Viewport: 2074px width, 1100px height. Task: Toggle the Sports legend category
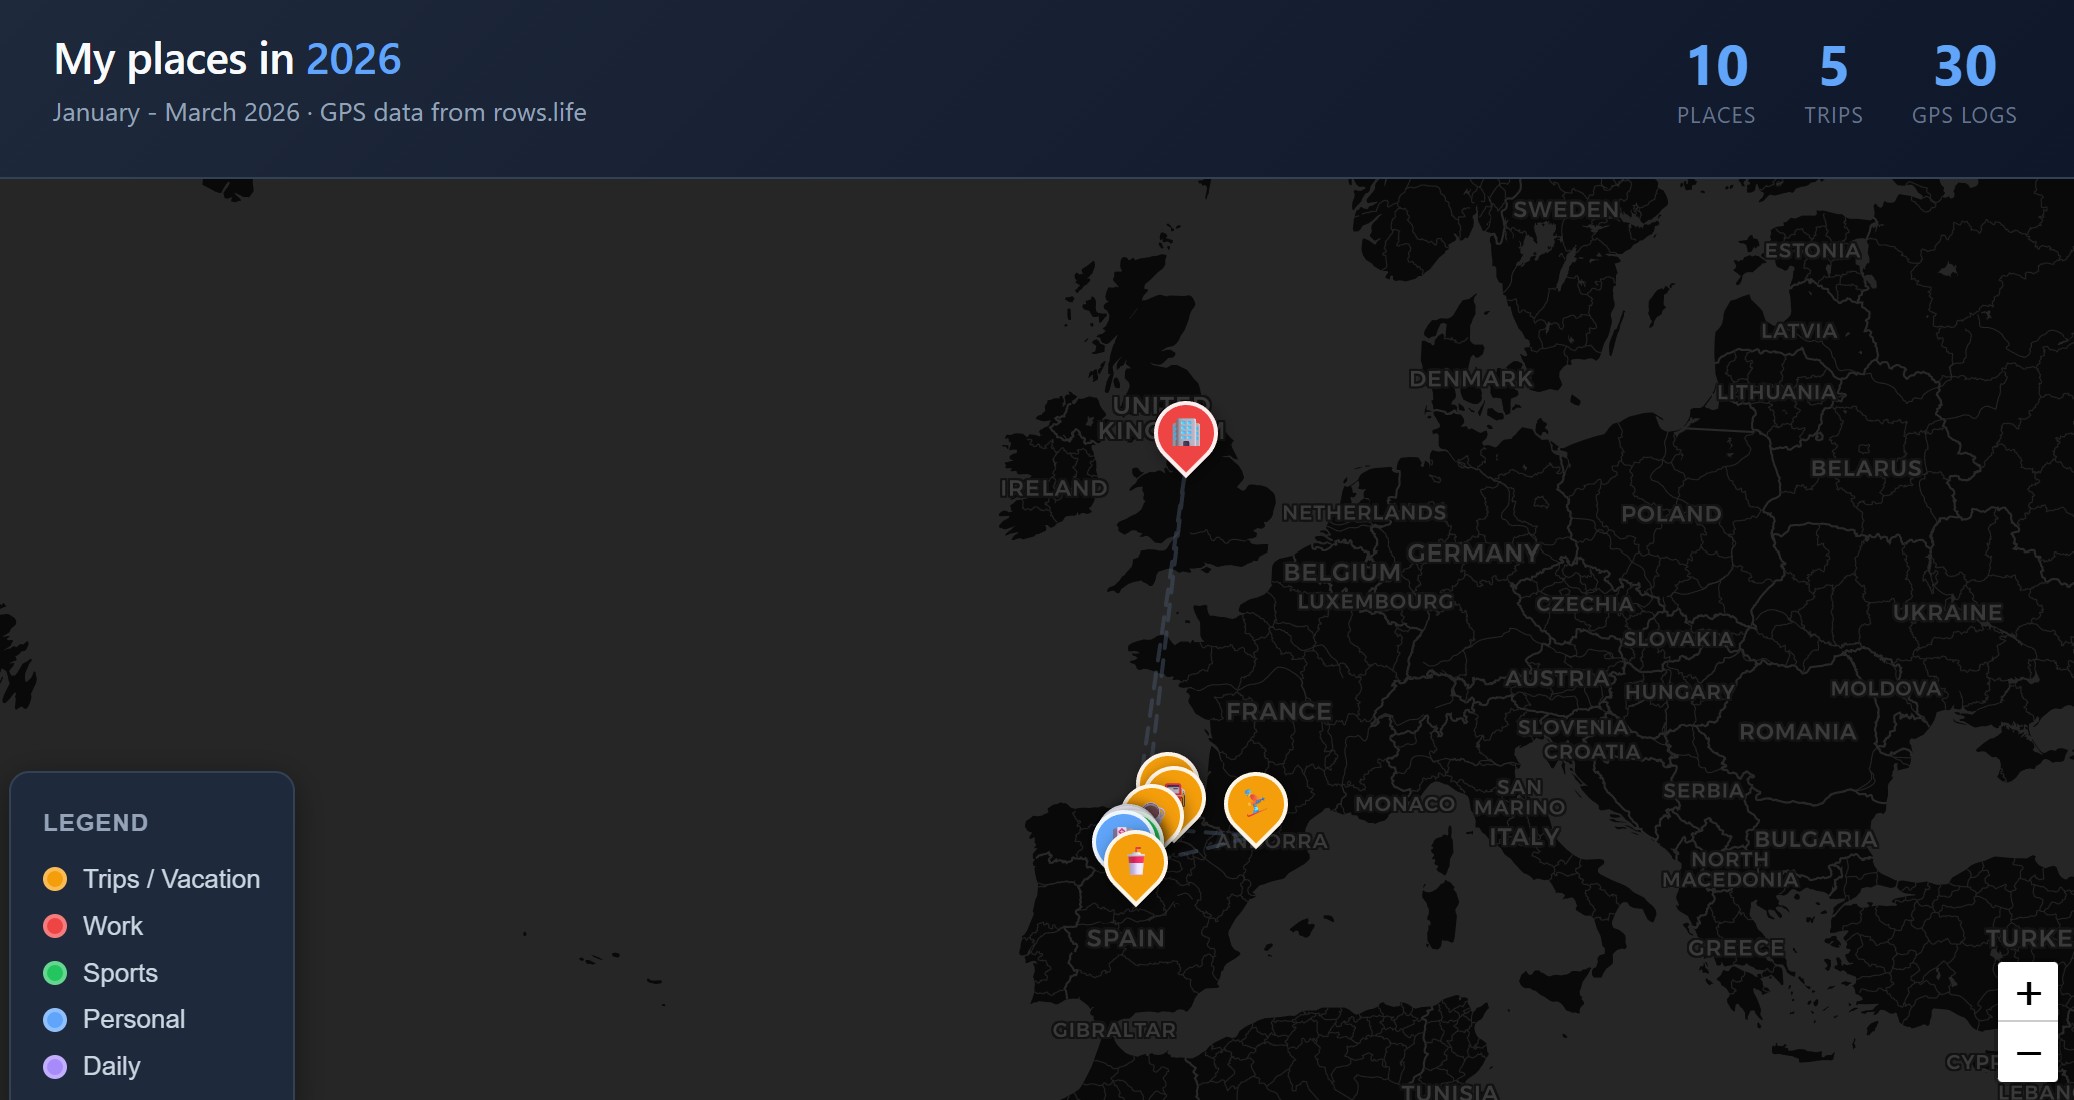click(x=120, y=973)
